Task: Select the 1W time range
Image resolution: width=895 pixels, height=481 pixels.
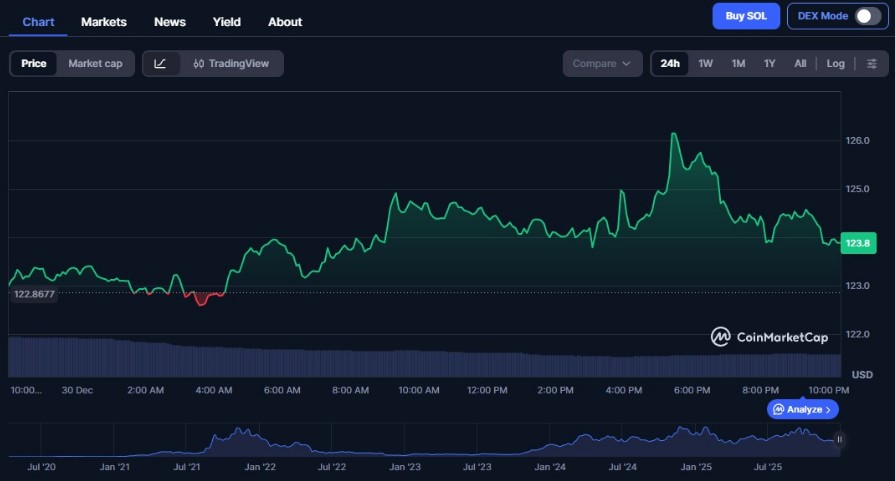Action: click(705, 64)
